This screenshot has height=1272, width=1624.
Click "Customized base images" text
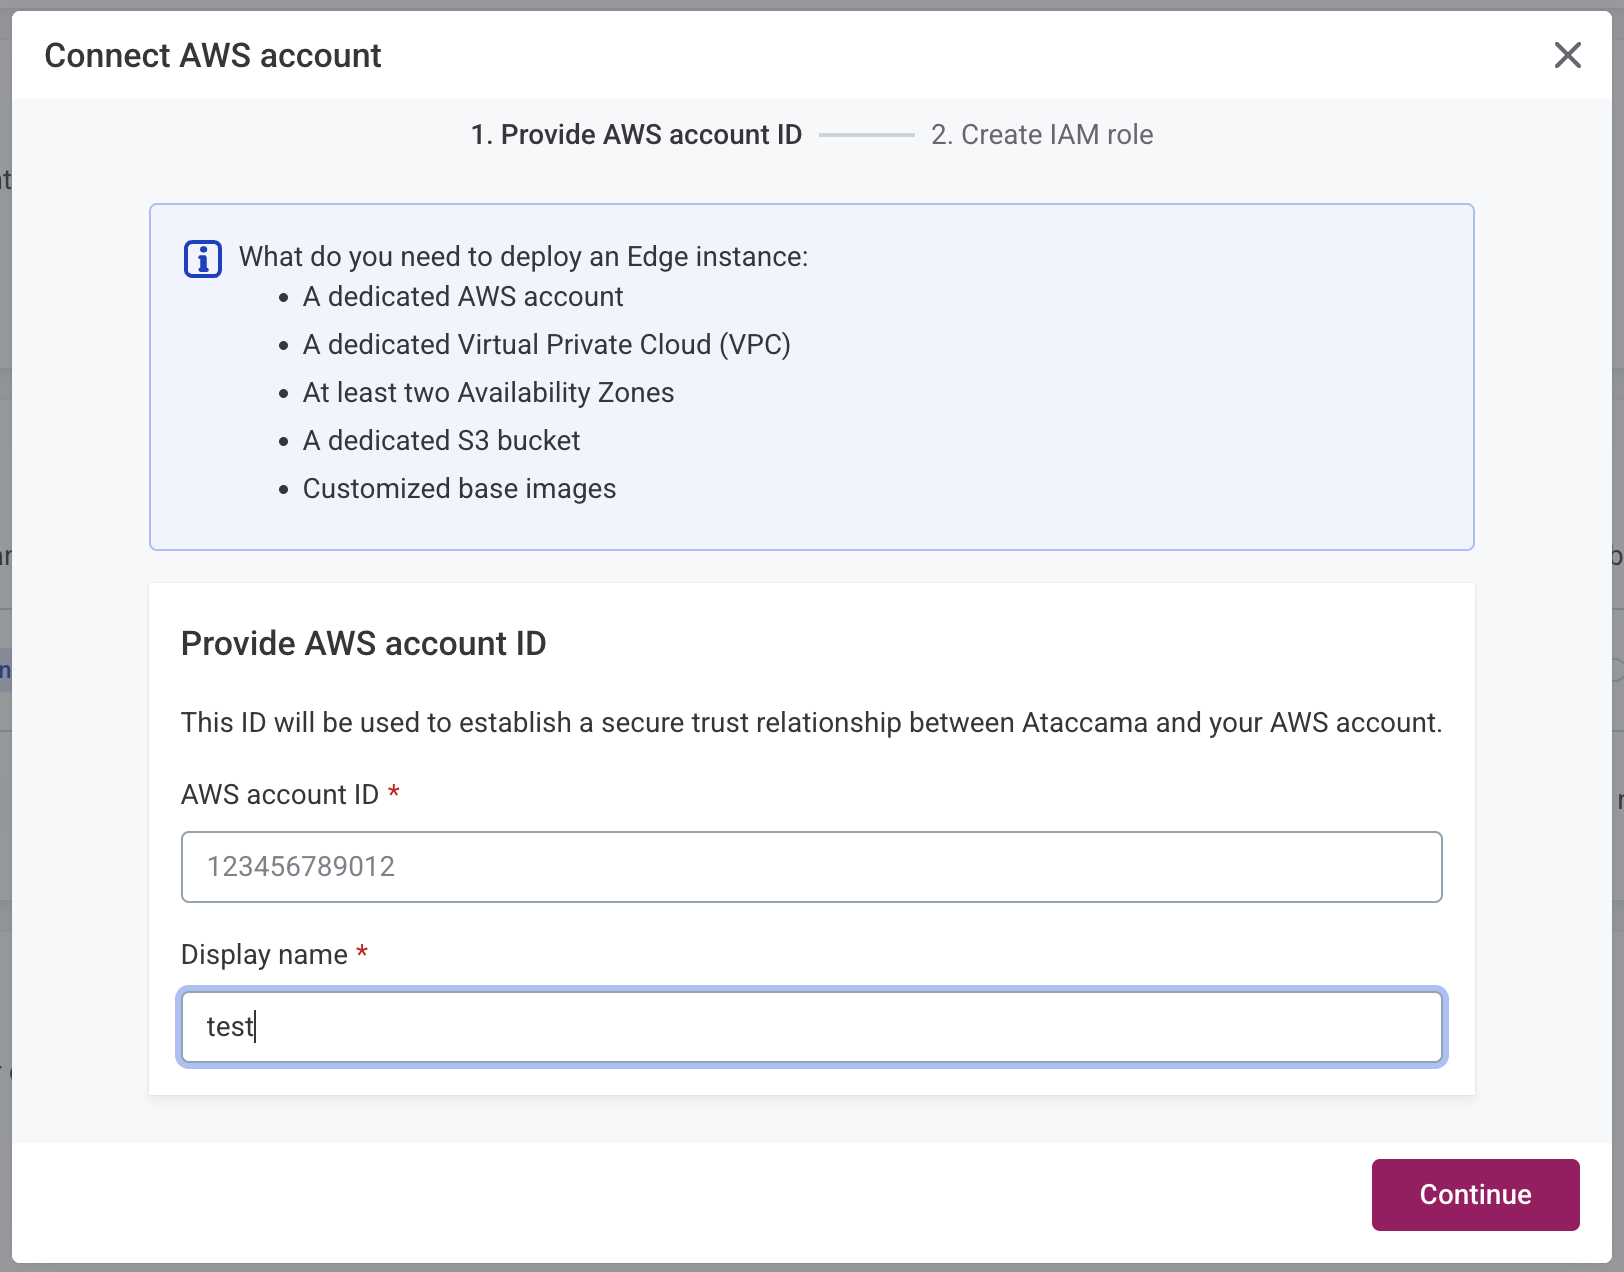[459, 489]
